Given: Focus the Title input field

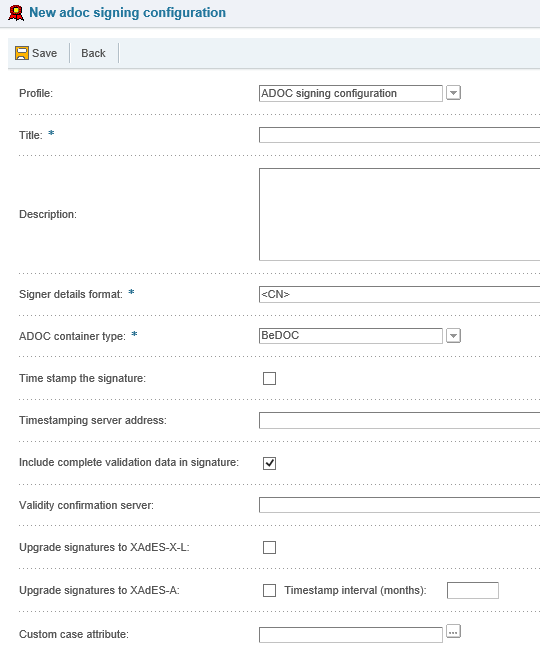Looking at the screenshot, I should pyautogui.click(x=399, y=135).
